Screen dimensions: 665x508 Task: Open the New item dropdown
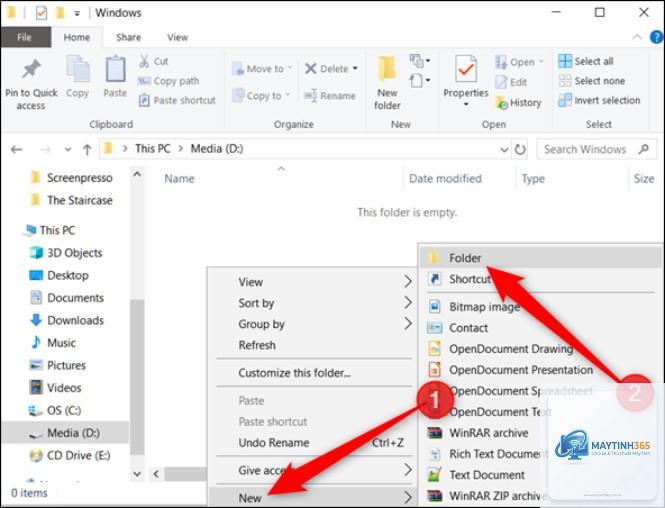coord(419,61)
